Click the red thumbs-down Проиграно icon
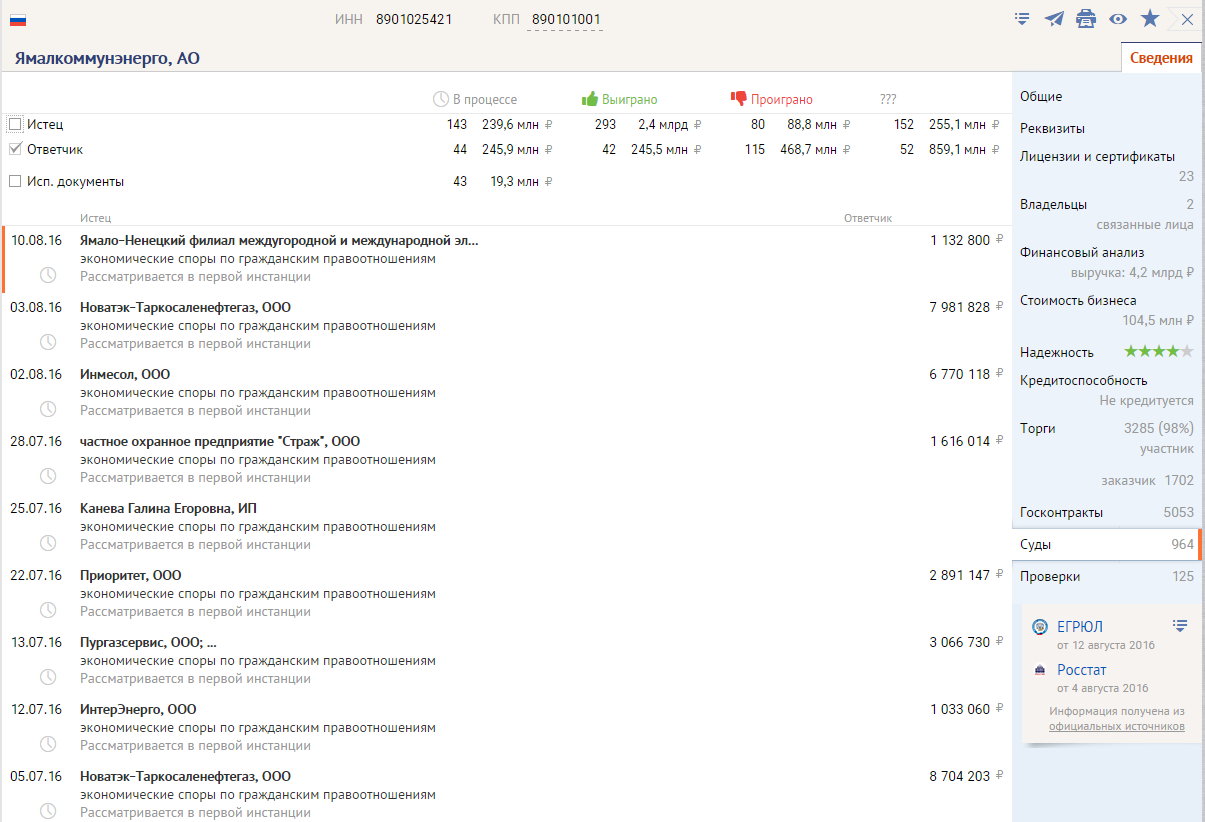 (x=739, y=99)
